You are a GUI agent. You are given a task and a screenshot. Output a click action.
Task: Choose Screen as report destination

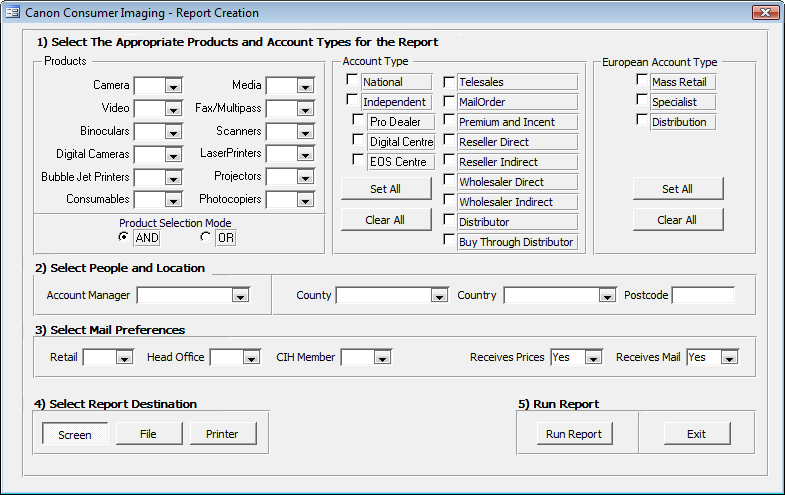point(75,434)
